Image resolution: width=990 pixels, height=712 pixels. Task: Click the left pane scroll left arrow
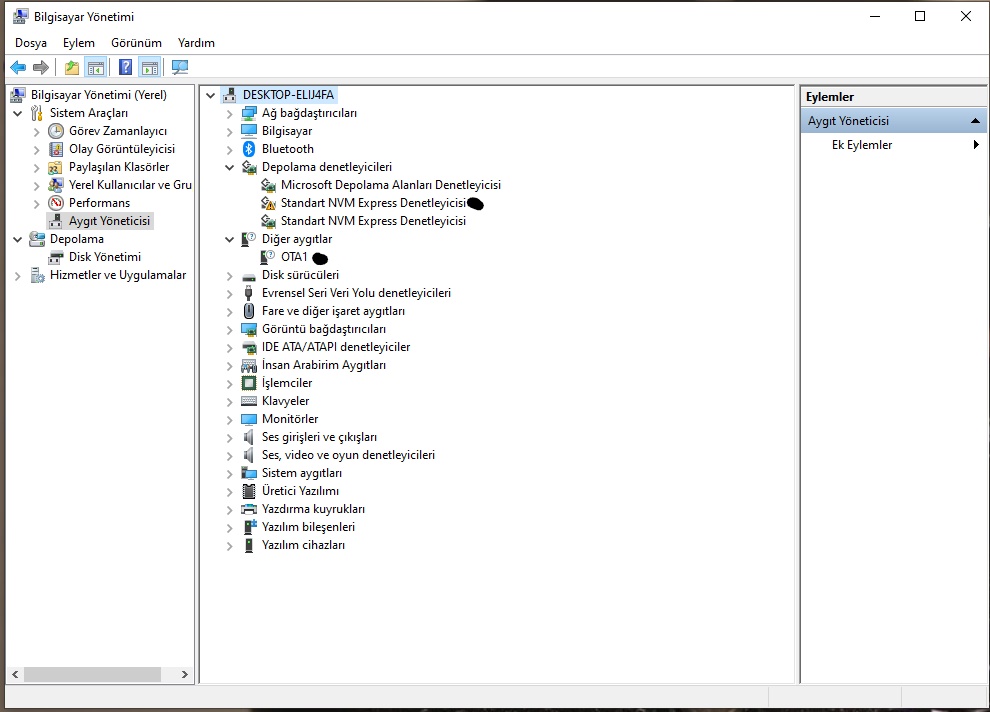click(15, 674)
